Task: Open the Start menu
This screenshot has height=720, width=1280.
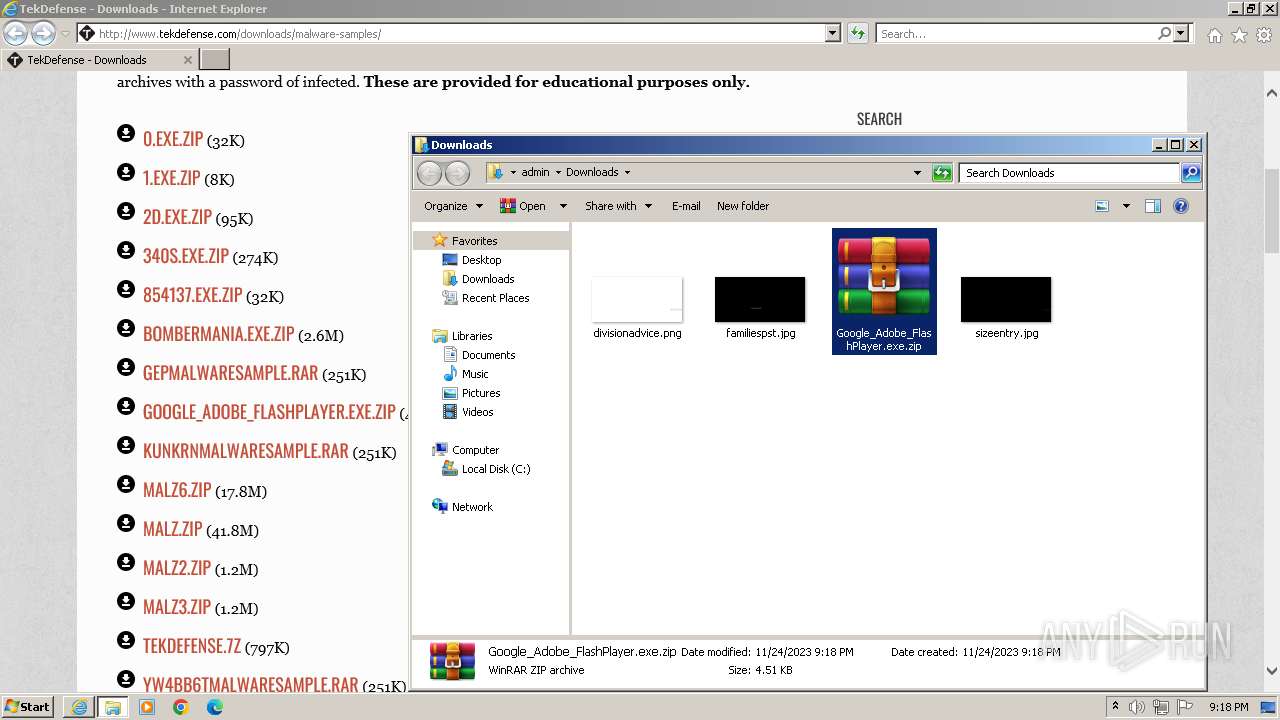Action: click(28, 707)
